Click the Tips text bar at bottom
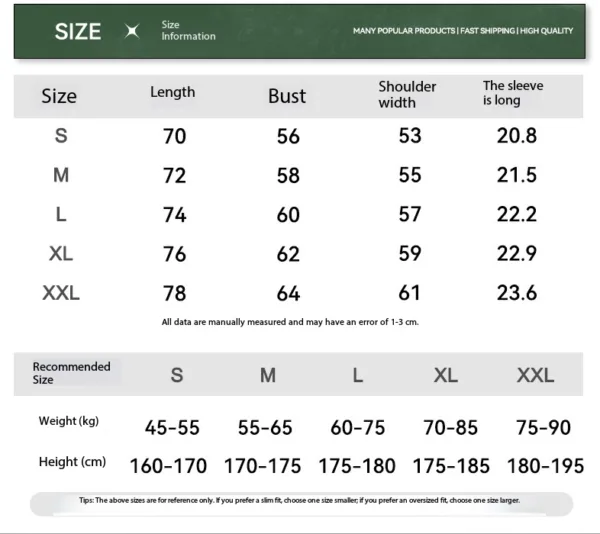This screenshot has height=534, width=600. pos(299,500)
